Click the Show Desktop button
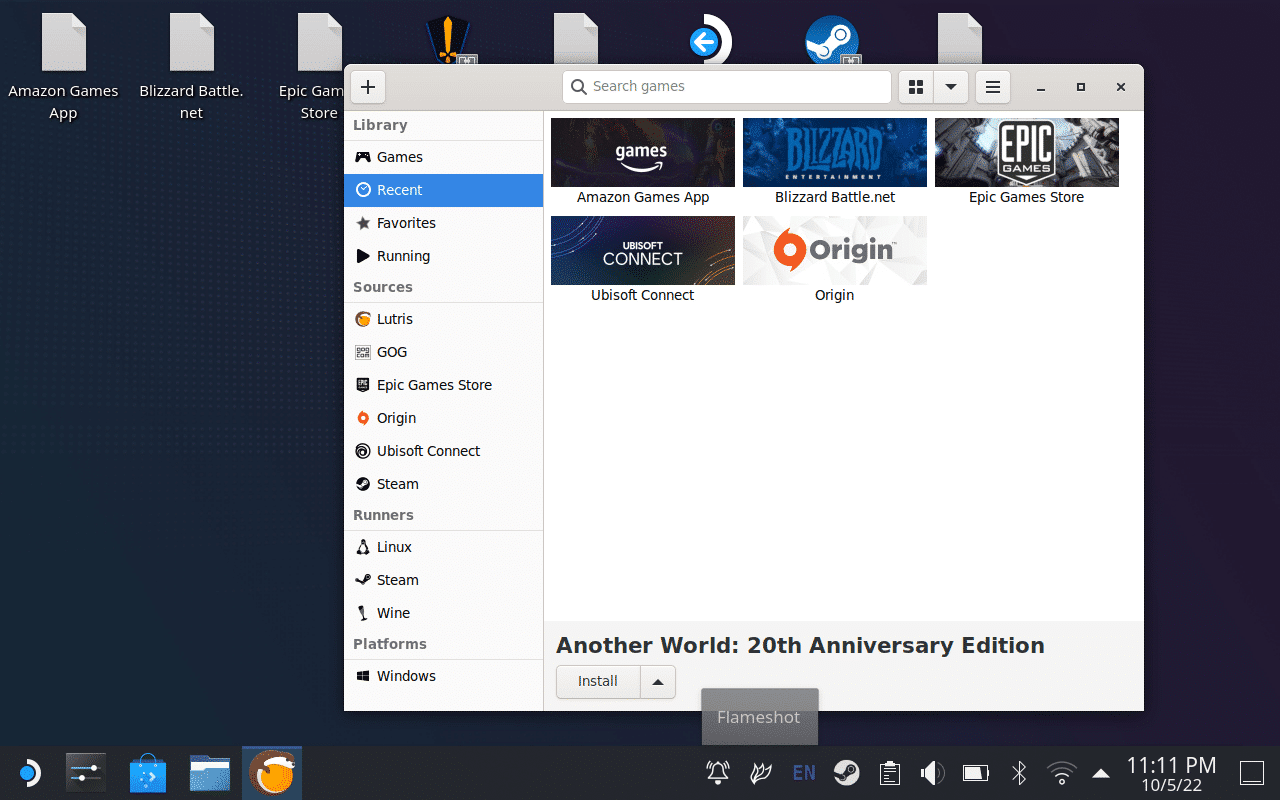The height and width of the screenshot is (800, 1280). point(1252,773)
